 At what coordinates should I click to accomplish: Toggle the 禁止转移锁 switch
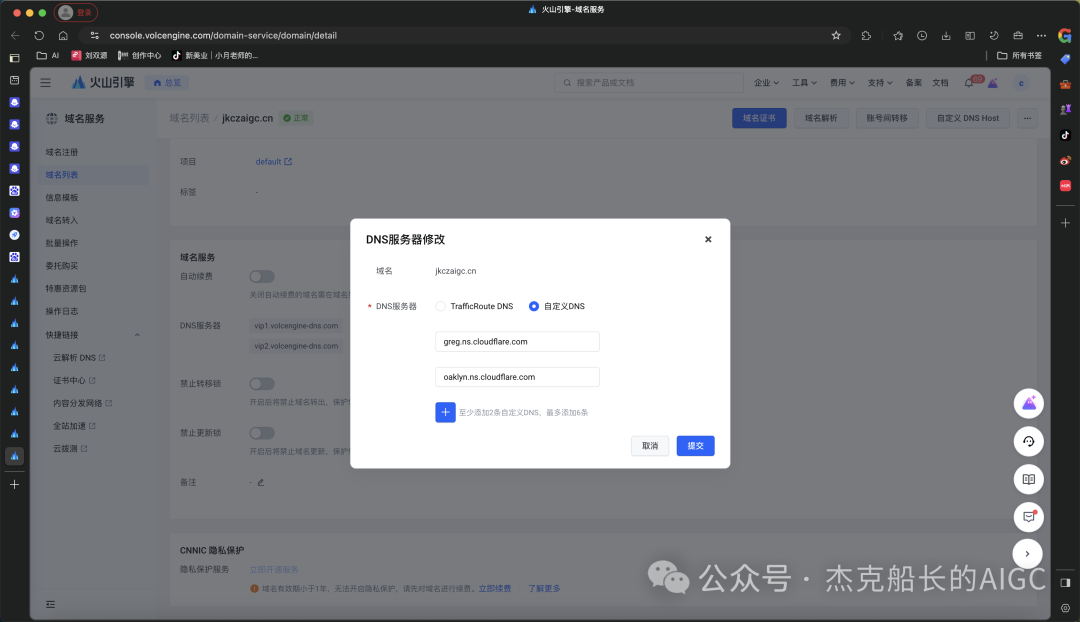pos(262,384)
